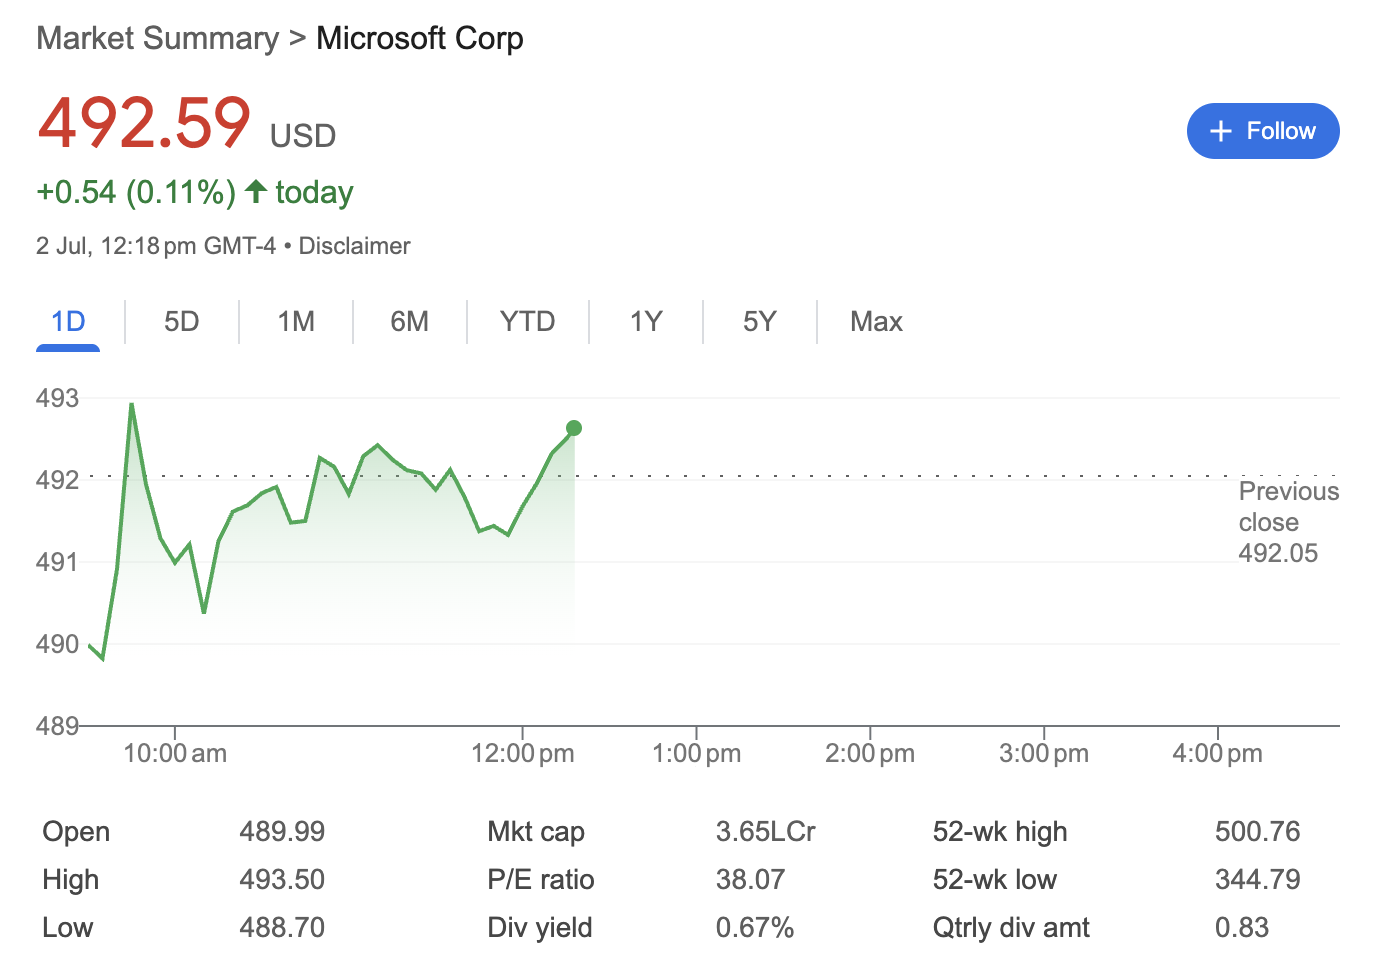
Task: Follow Microsoft Corp stock
Action: point(1263,131)
